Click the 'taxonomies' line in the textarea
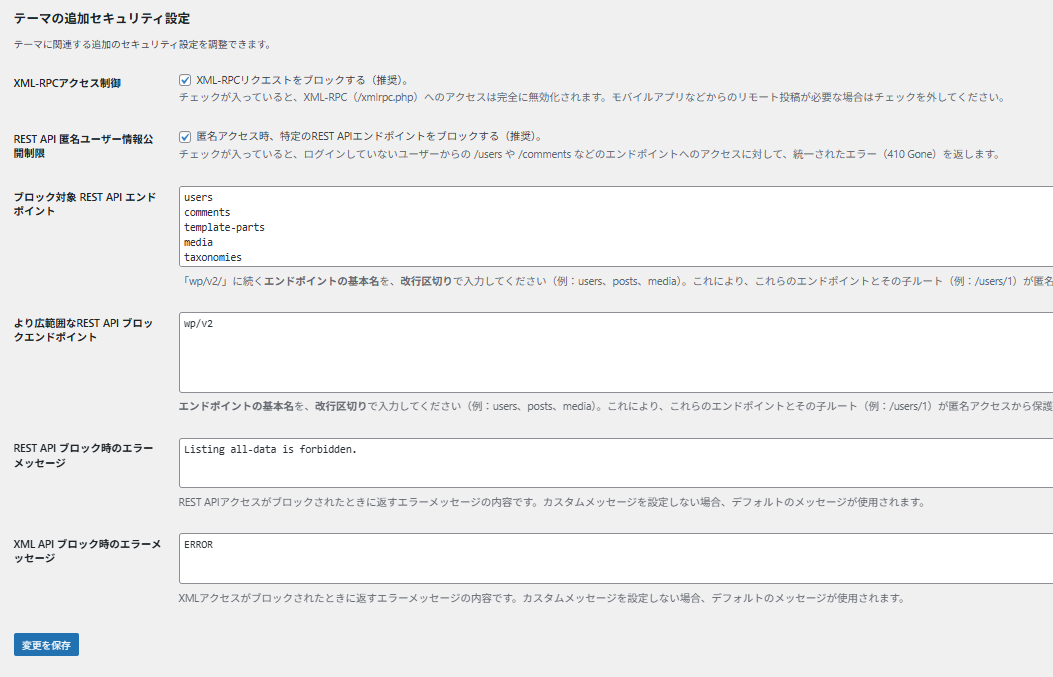Viewport: 1053px width, 677px height. (212, 258)
